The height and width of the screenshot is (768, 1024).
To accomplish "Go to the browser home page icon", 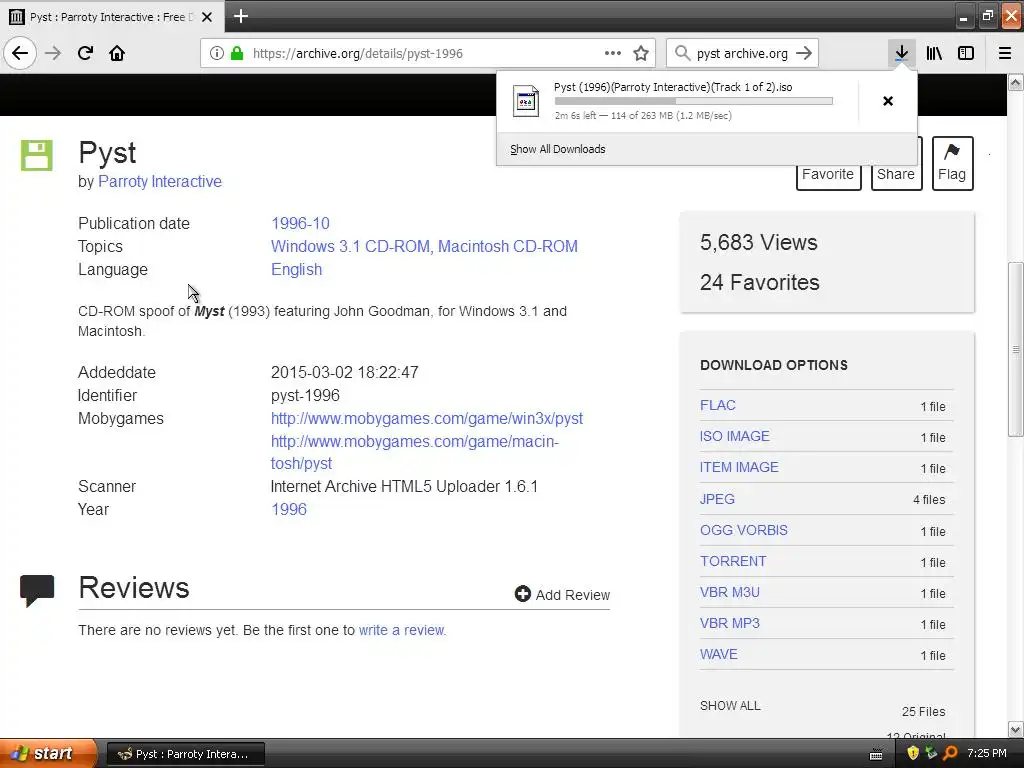I will click(117, 53).
